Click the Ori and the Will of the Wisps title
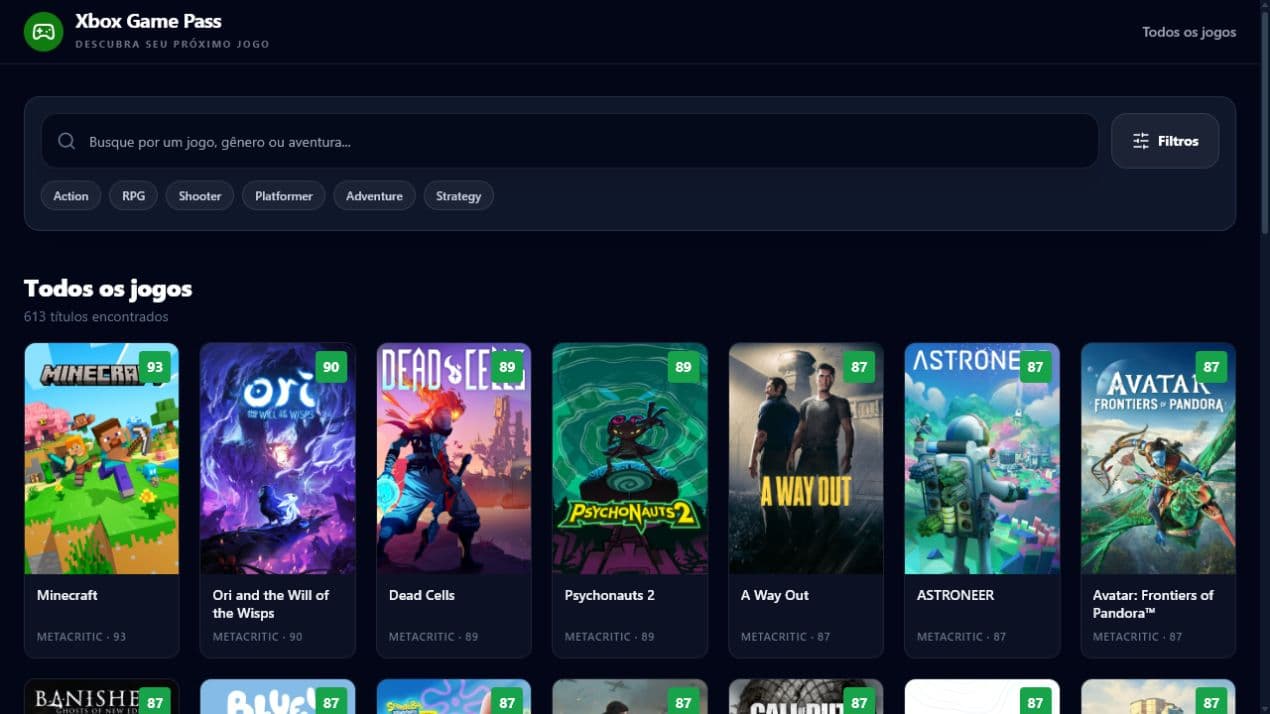This screenshot has width=1270, height=714. [270, 604]
